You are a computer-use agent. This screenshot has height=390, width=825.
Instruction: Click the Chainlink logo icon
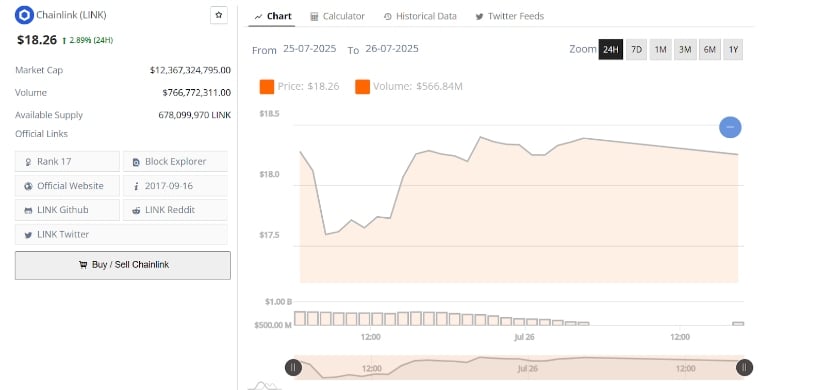24,15
